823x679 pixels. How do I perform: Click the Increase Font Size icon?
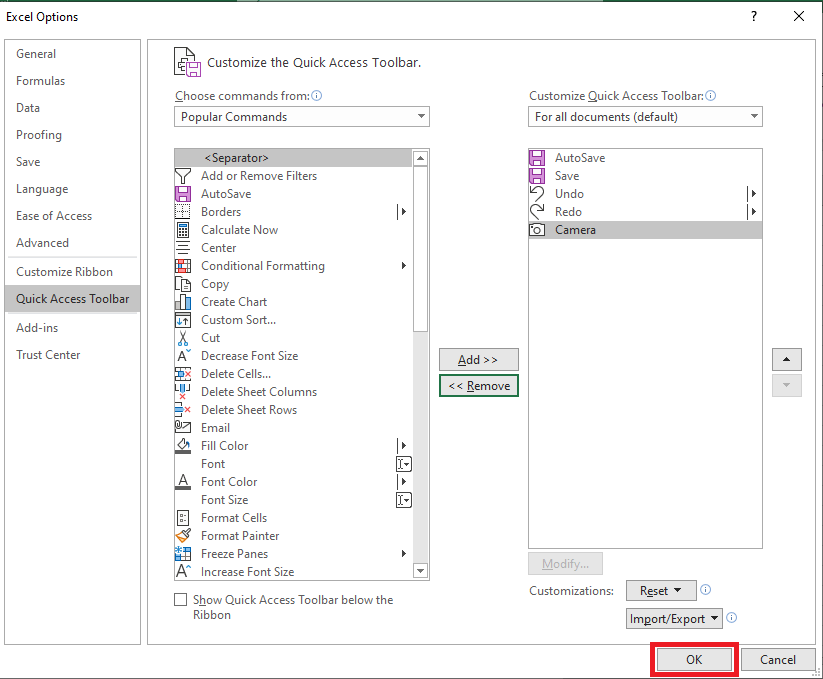click(183, 571)
